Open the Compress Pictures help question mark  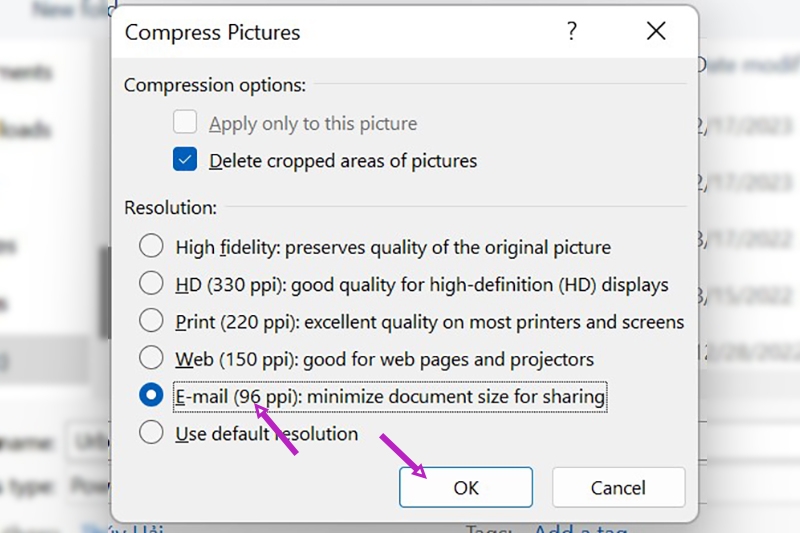click(572, 32)
